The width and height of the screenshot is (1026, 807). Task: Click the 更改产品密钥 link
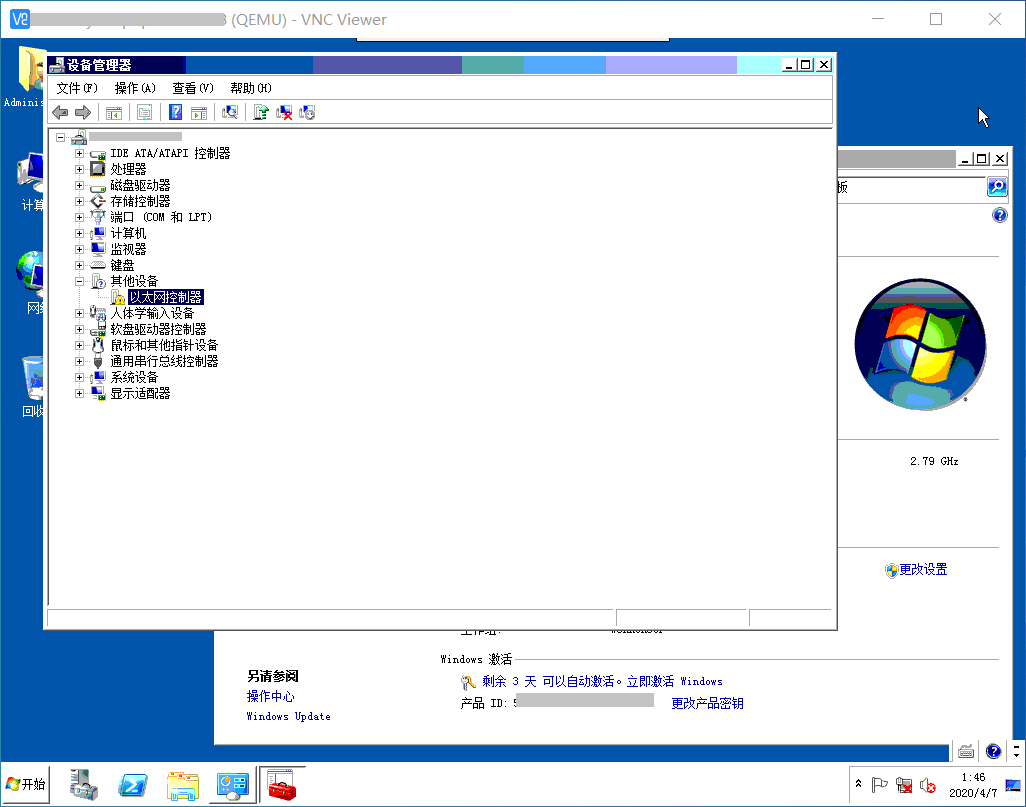point(707,704)
